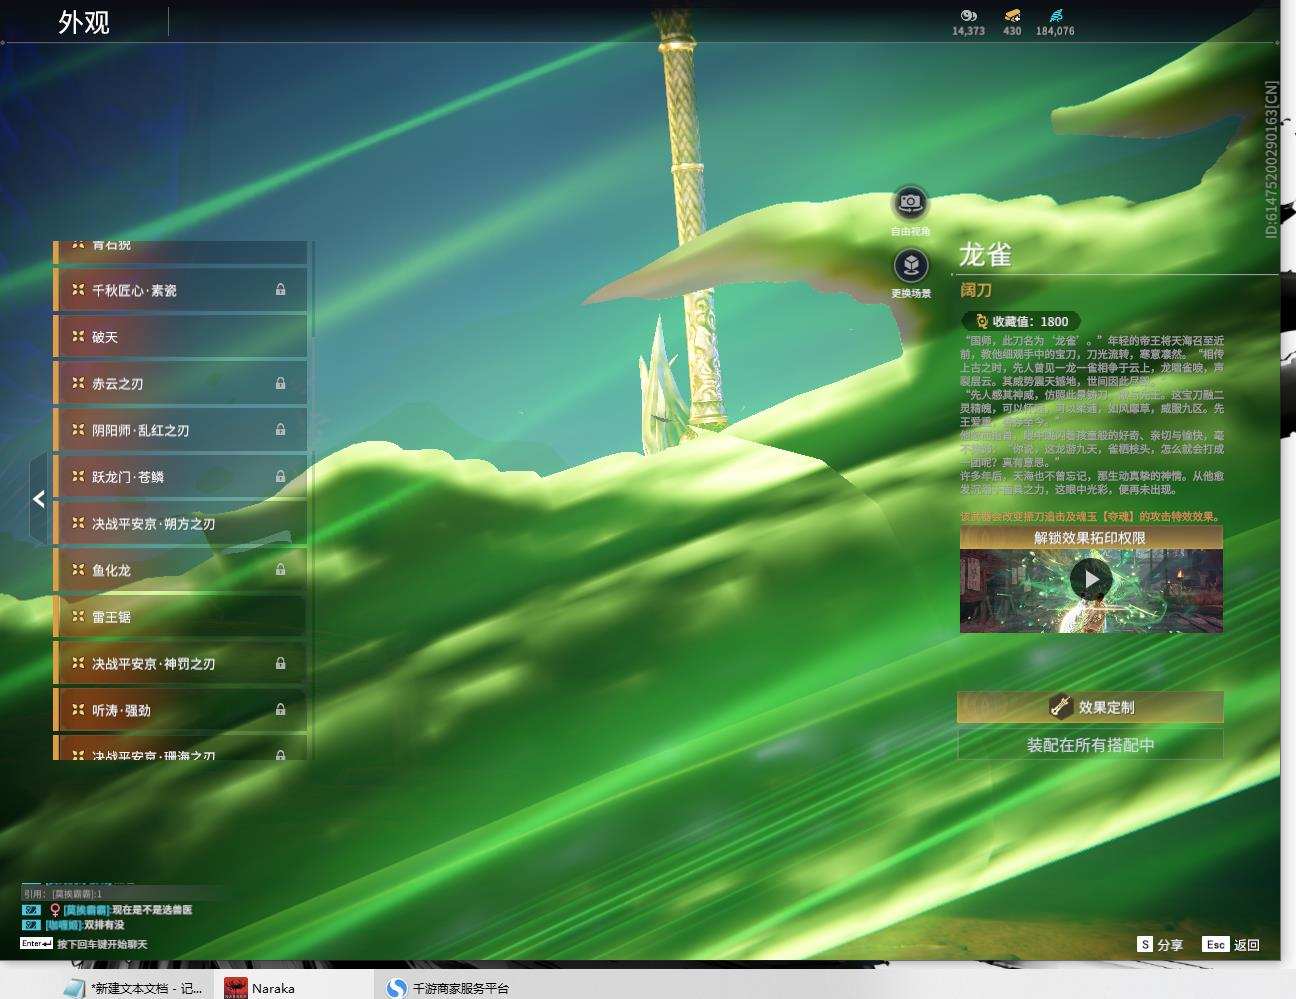Click the blue currency icon above 184,076
Screen dimensions: 1296x999
click(1056, 16)
